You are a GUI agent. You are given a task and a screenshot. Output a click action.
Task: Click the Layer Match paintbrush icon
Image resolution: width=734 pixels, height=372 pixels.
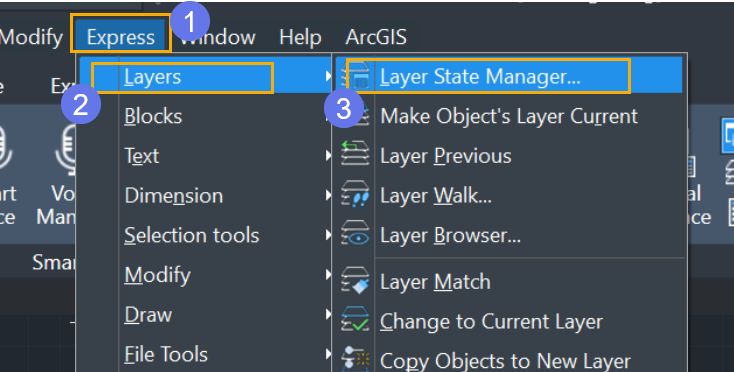(x=355, y=281)
